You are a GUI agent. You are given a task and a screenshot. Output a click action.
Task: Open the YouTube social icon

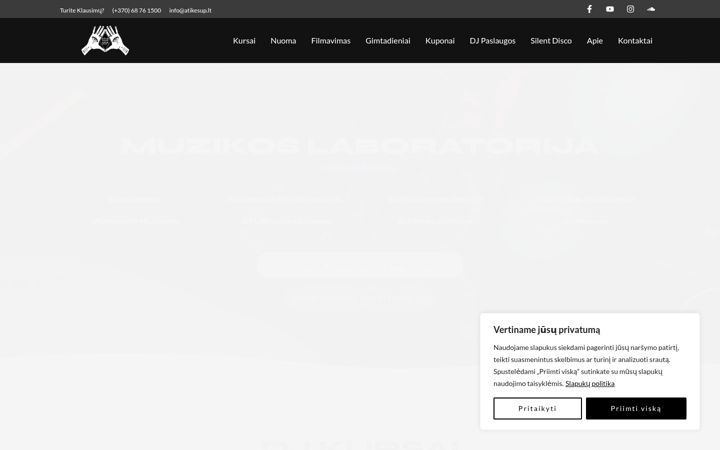(610, 9)
